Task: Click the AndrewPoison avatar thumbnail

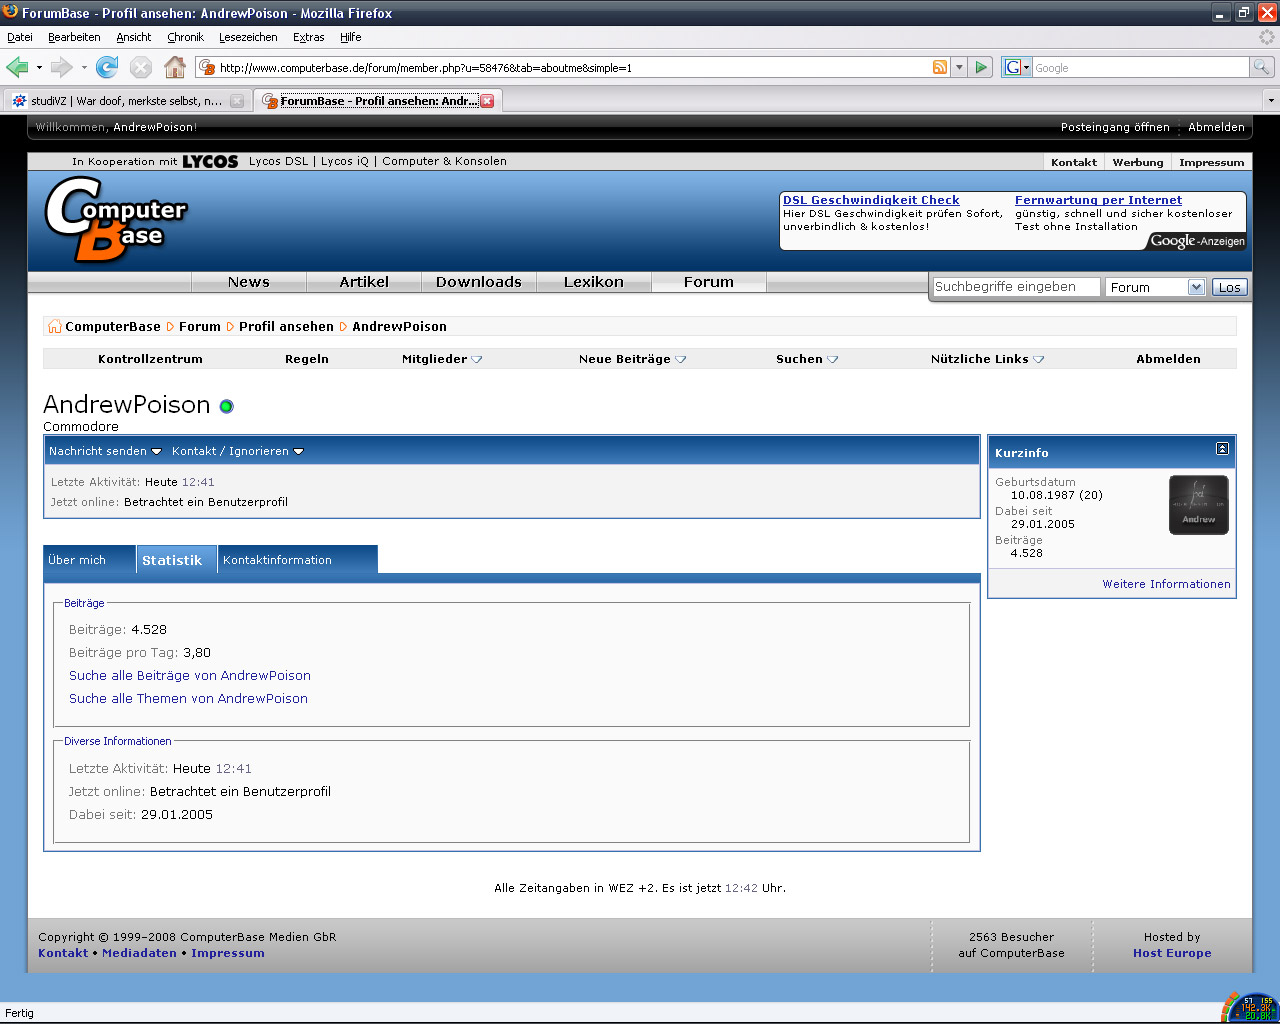Action: [x=1199, y=505]
